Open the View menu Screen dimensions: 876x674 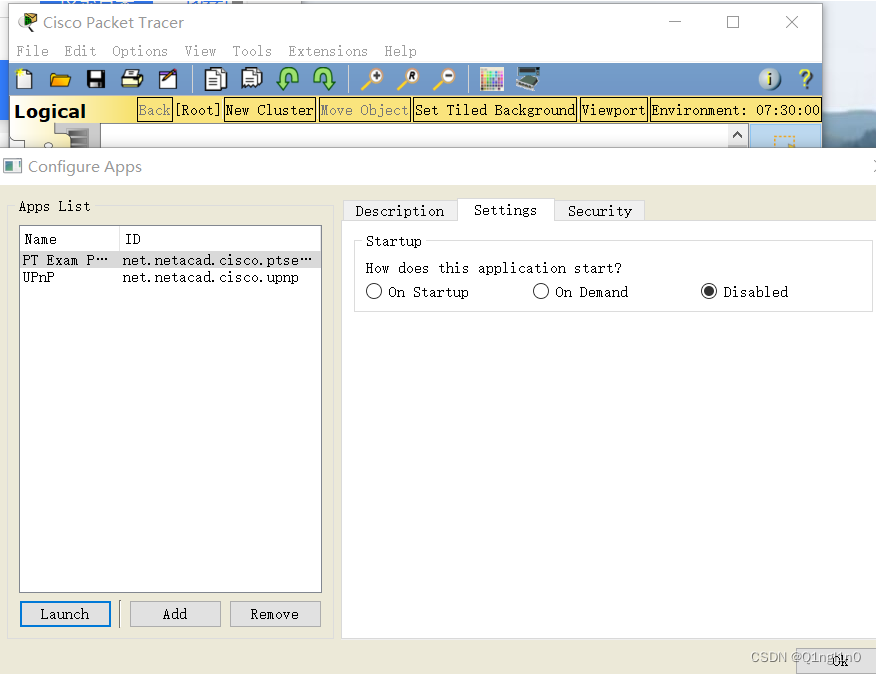(200, 51)
